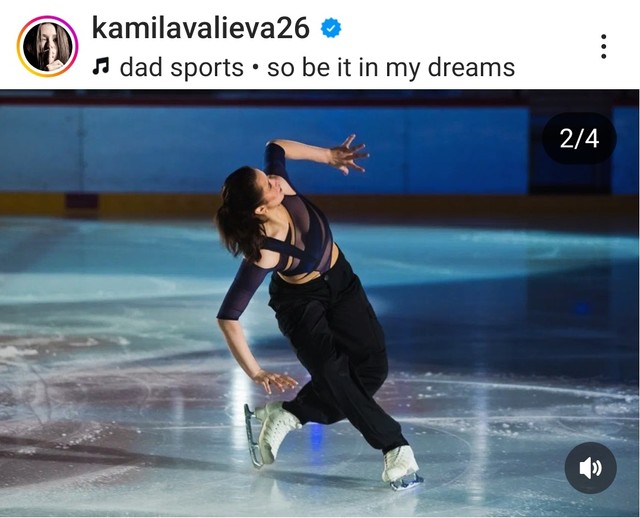Open the kamilavalieva26 profile via username
640x518 pixels.
(201, 28)
